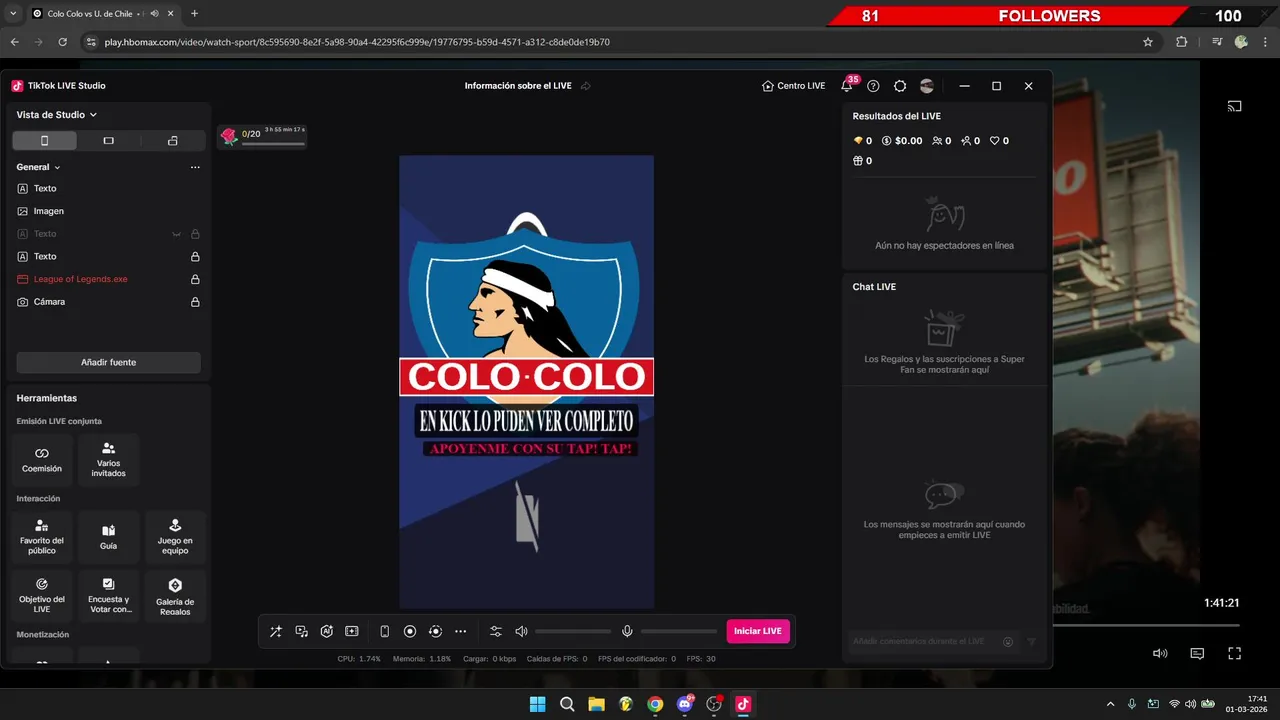The image size is (1280, 720).
Task: Seek on the HBO Max progress bar
Action: [1146, 625]
